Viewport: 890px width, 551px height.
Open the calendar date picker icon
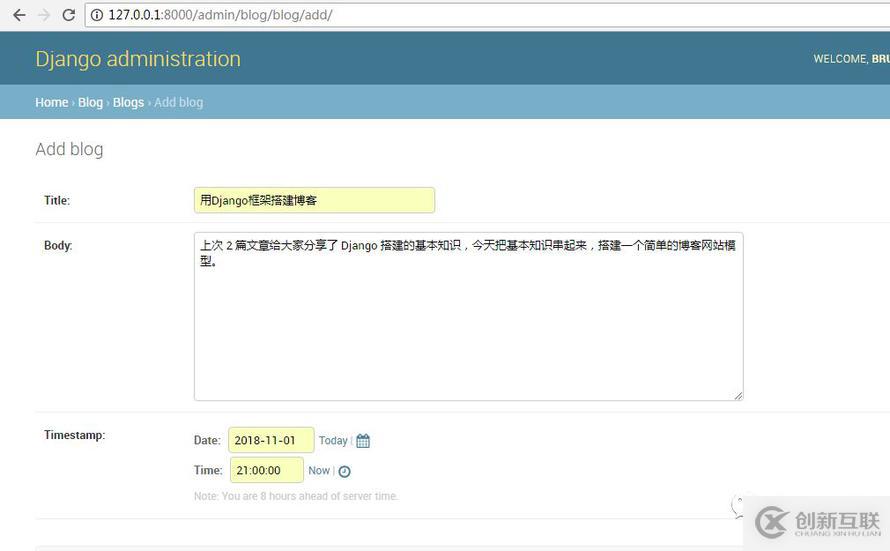pyautogui.click(x=363, y=441)
